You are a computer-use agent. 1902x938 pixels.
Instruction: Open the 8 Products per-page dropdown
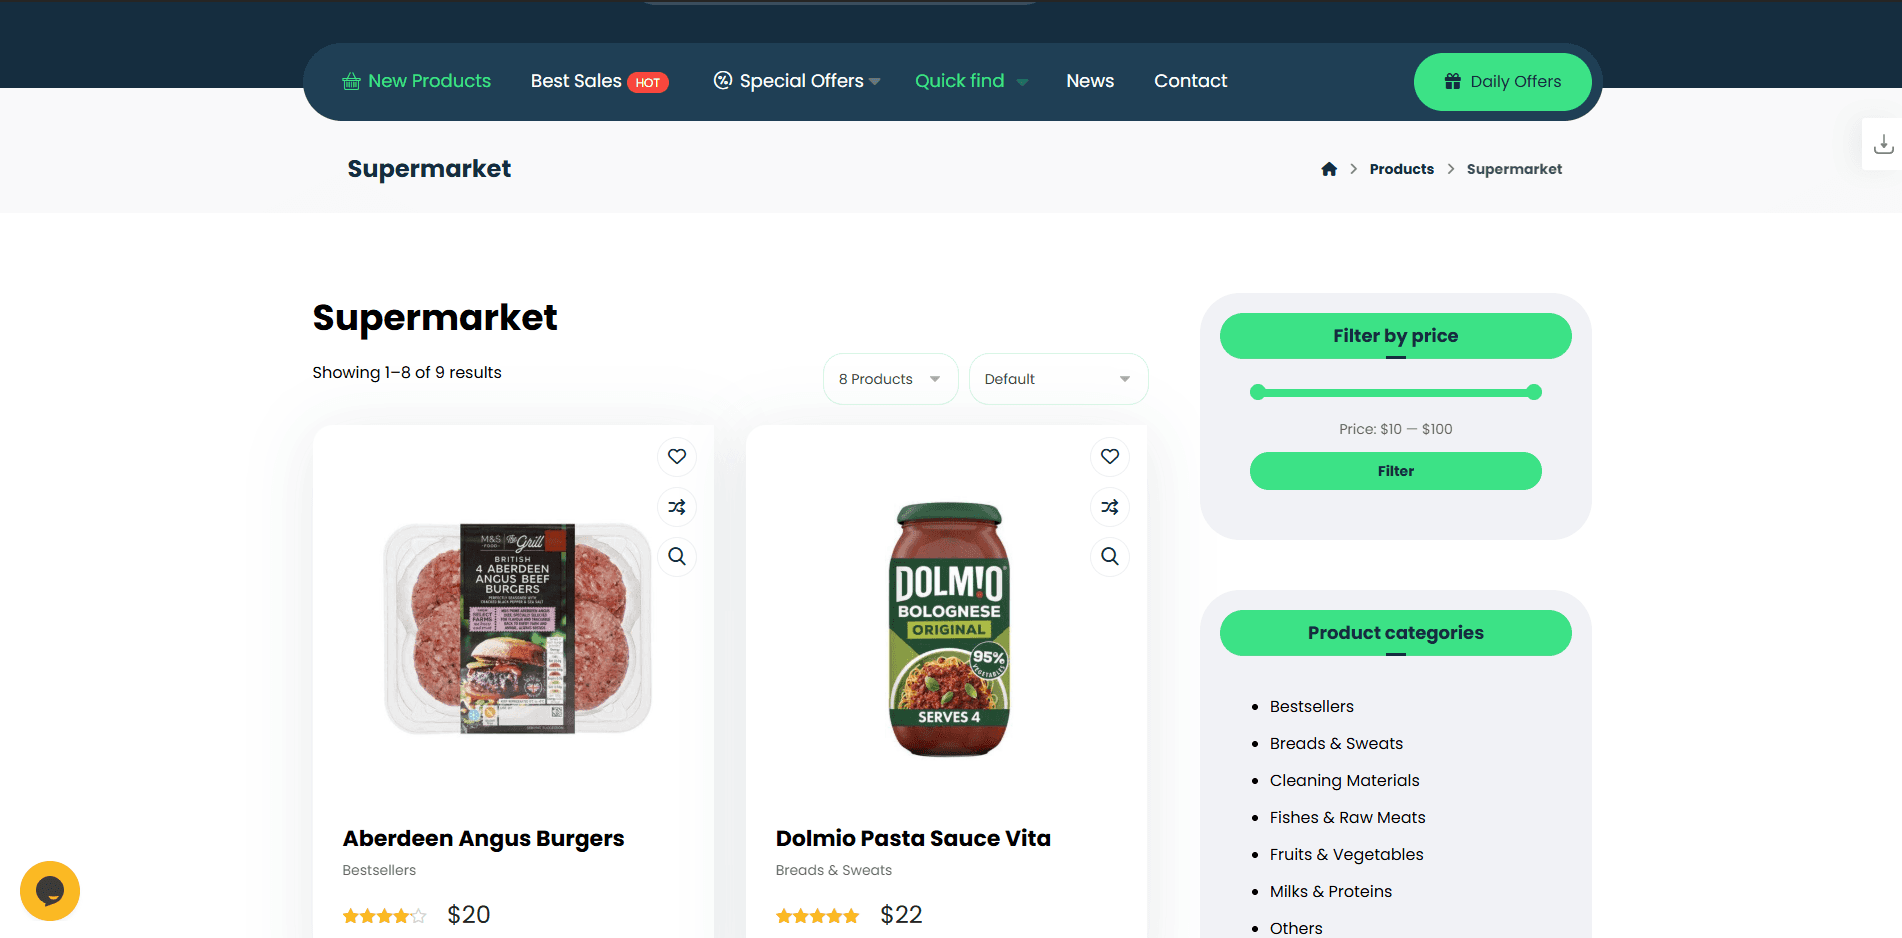pos(889,379)
